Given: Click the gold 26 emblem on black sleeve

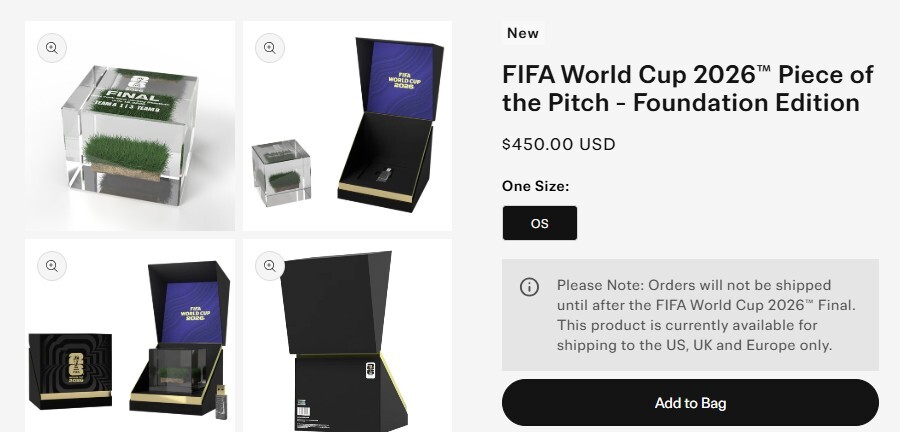Looking at the screenshot, I should tap(76, 368).
